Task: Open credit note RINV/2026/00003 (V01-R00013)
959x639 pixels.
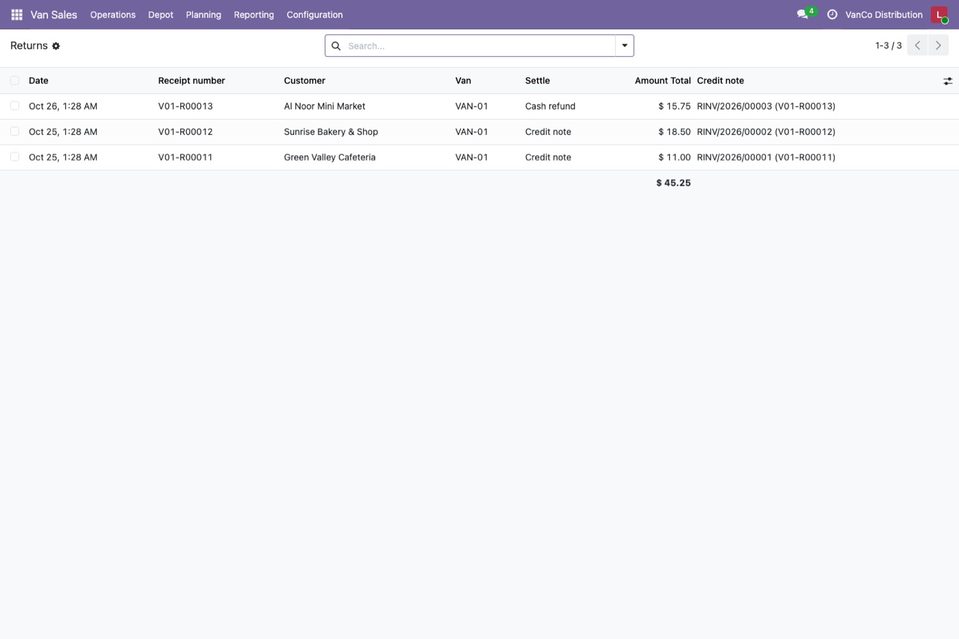Action: (766, 106)
